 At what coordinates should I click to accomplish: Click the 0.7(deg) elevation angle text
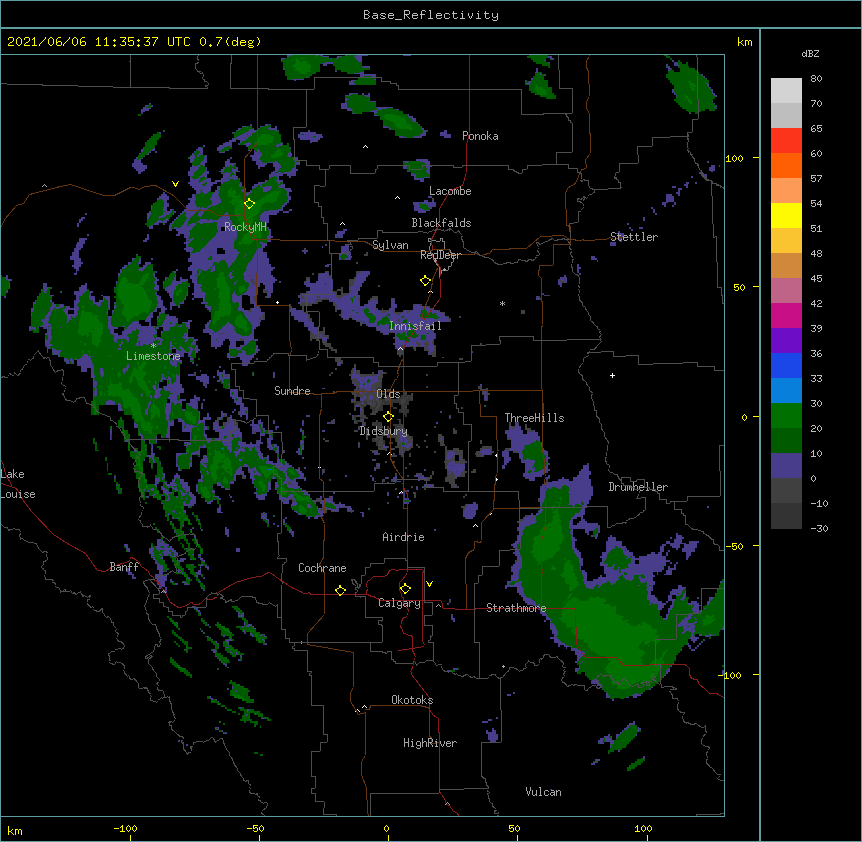230,42
